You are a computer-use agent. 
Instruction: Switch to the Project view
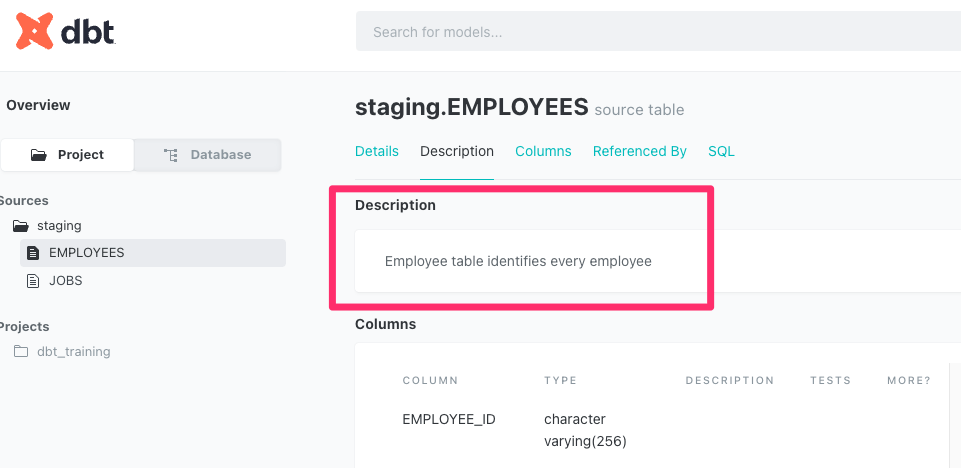[68, 155]
